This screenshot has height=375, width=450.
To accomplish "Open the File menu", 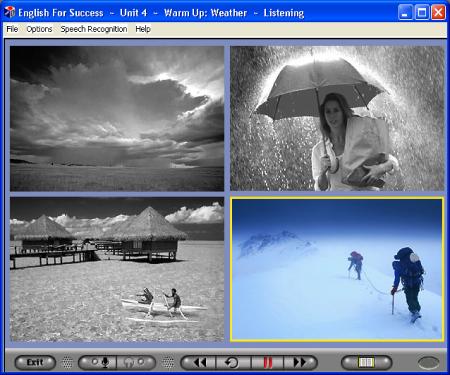I will (x=12, y=29).
